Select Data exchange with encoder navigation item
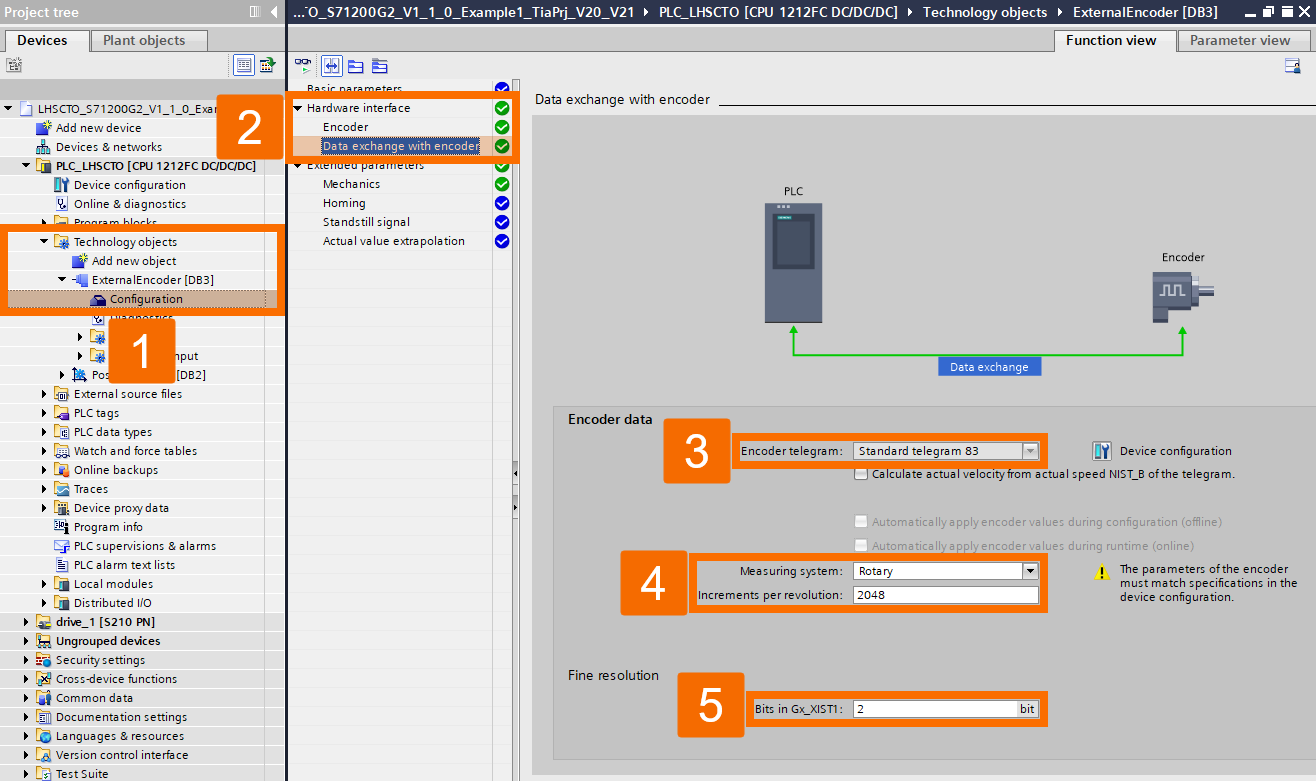This screenshot has height=781, width=1316. [400, 146]
